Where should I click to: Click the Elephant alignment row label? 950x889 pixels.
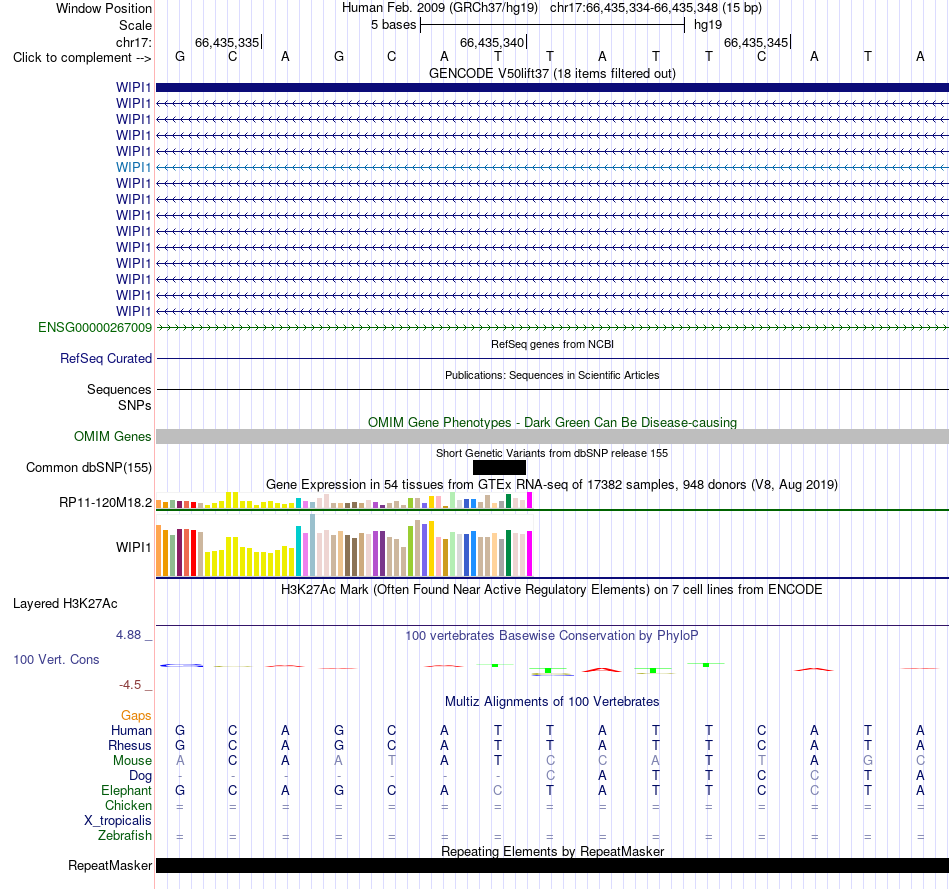coord(126,791)
